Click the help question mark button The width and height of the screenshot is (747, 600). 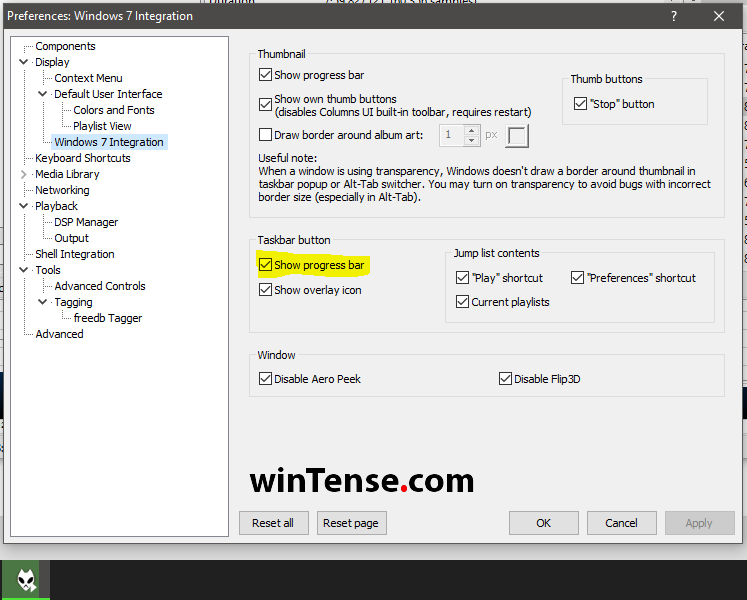674,16
